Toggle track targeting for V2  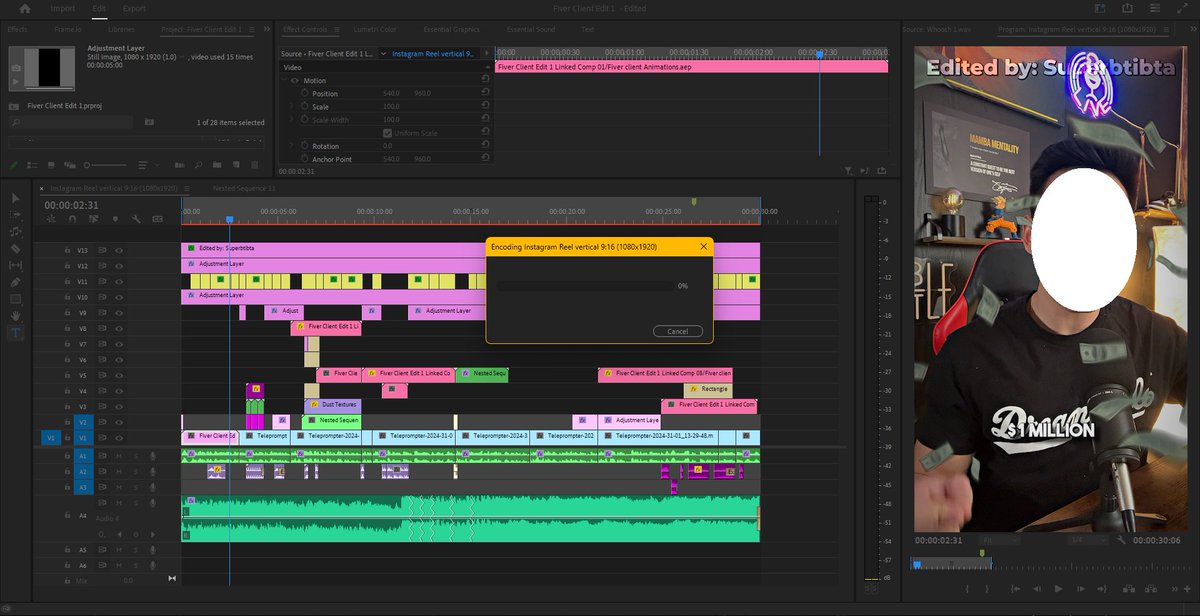click(84, 422)
